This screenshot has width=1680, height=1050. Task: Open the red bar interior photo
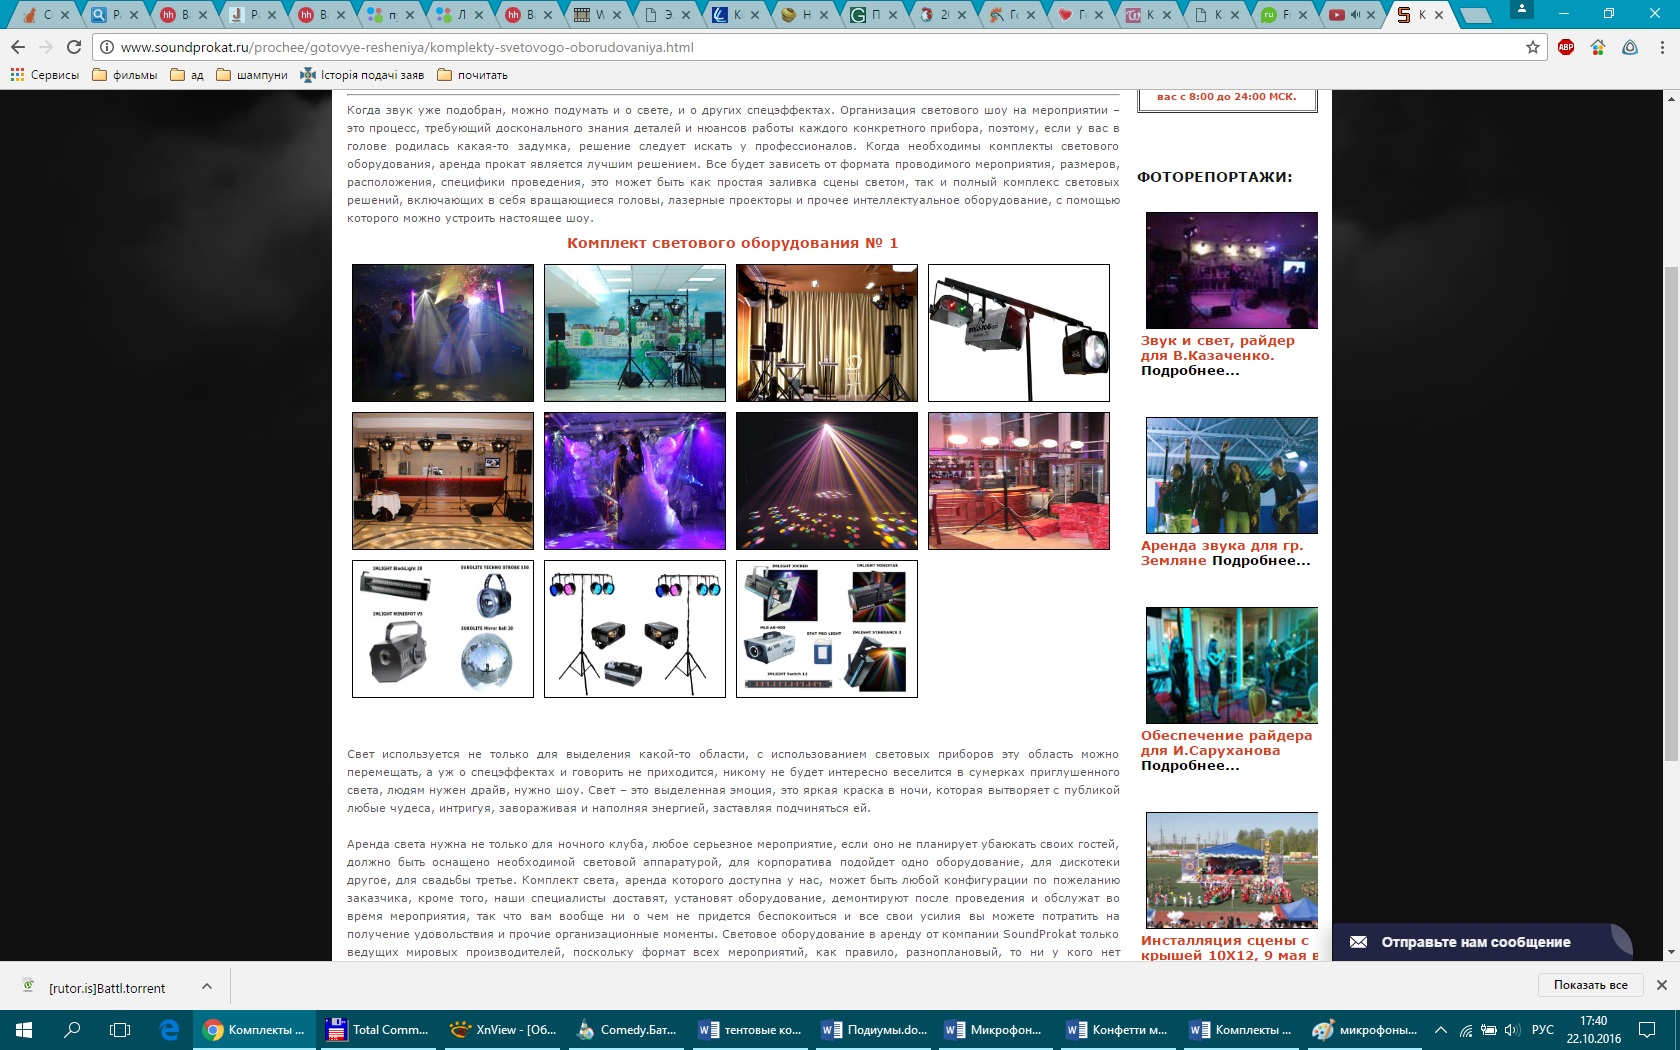coord(1019,481)
